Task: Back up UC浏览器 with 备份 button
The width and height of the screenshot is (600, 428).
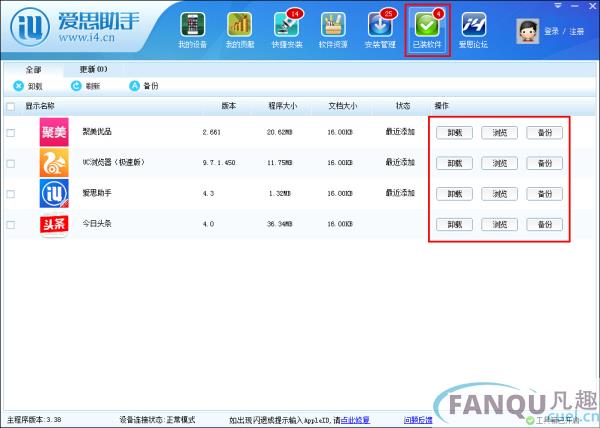Action: coord(545,163)
